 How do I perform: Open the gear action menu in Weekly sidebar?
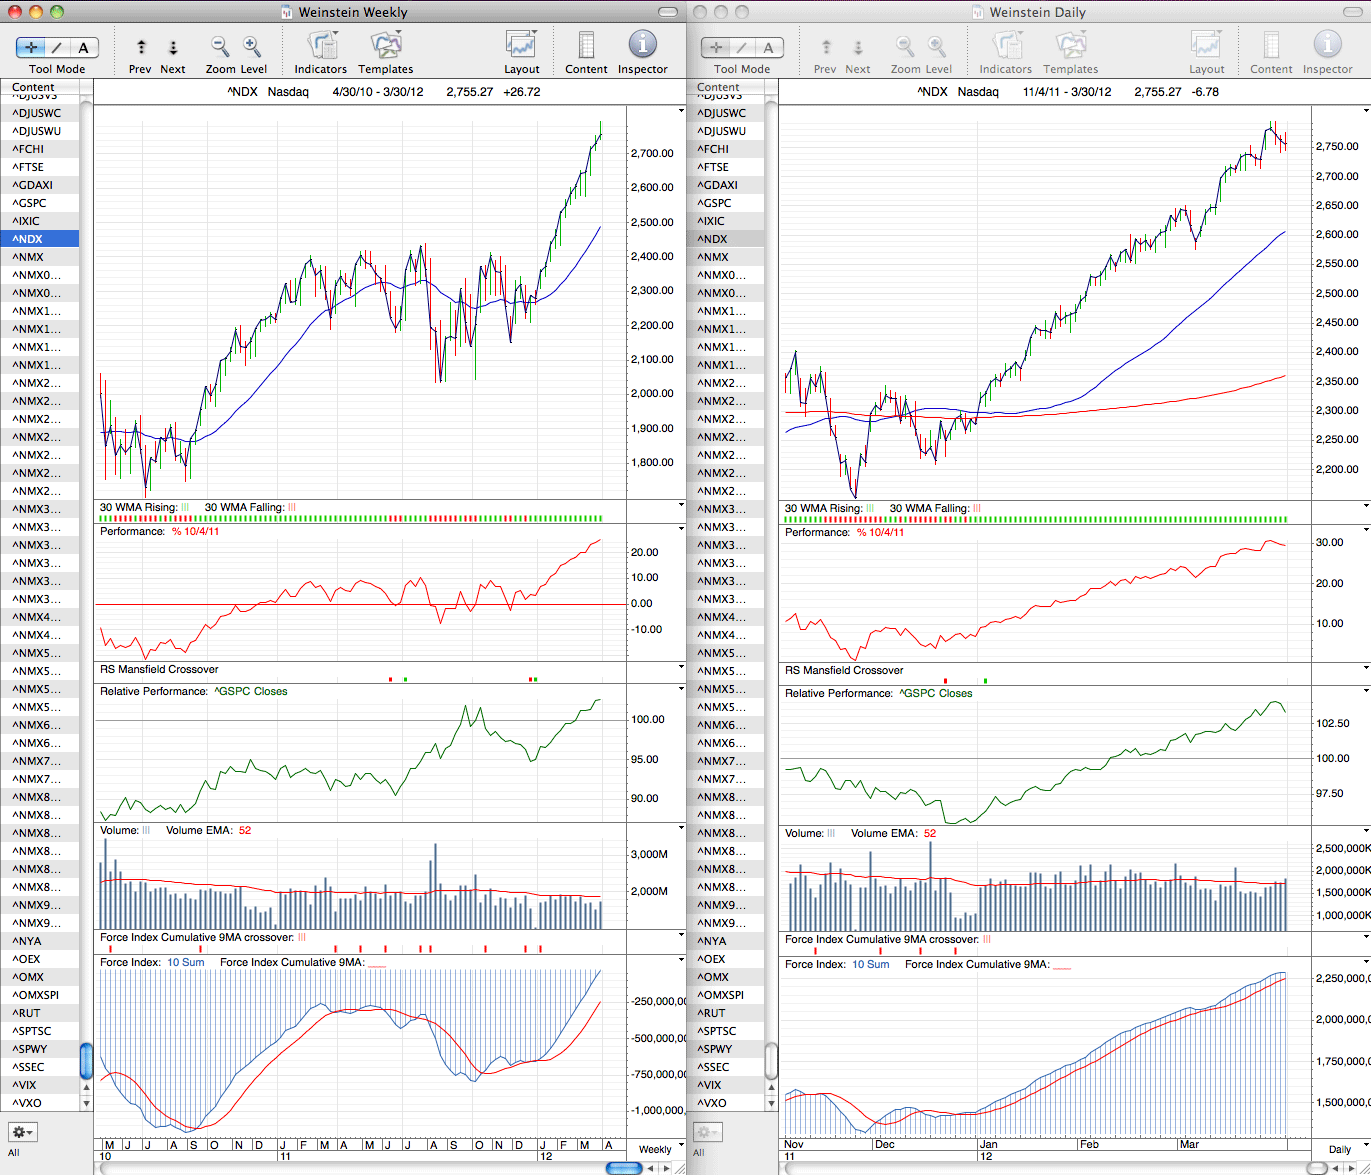22,1132
